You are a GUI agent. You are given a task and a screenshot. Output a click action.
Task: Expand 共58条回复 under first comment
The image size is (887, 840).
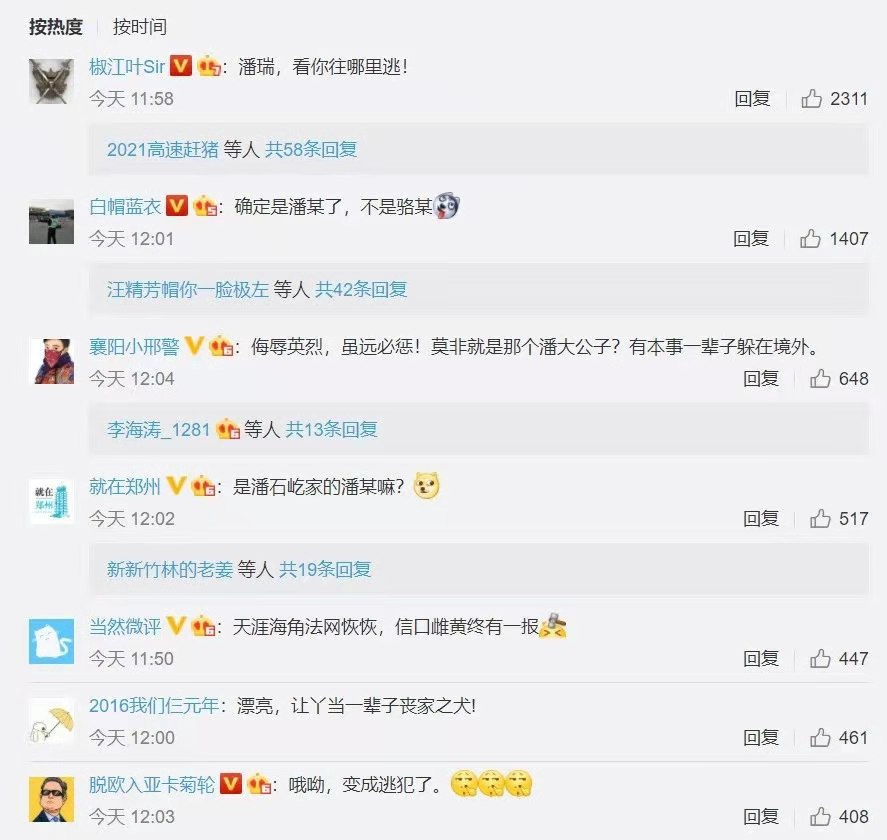click(311, 149)
